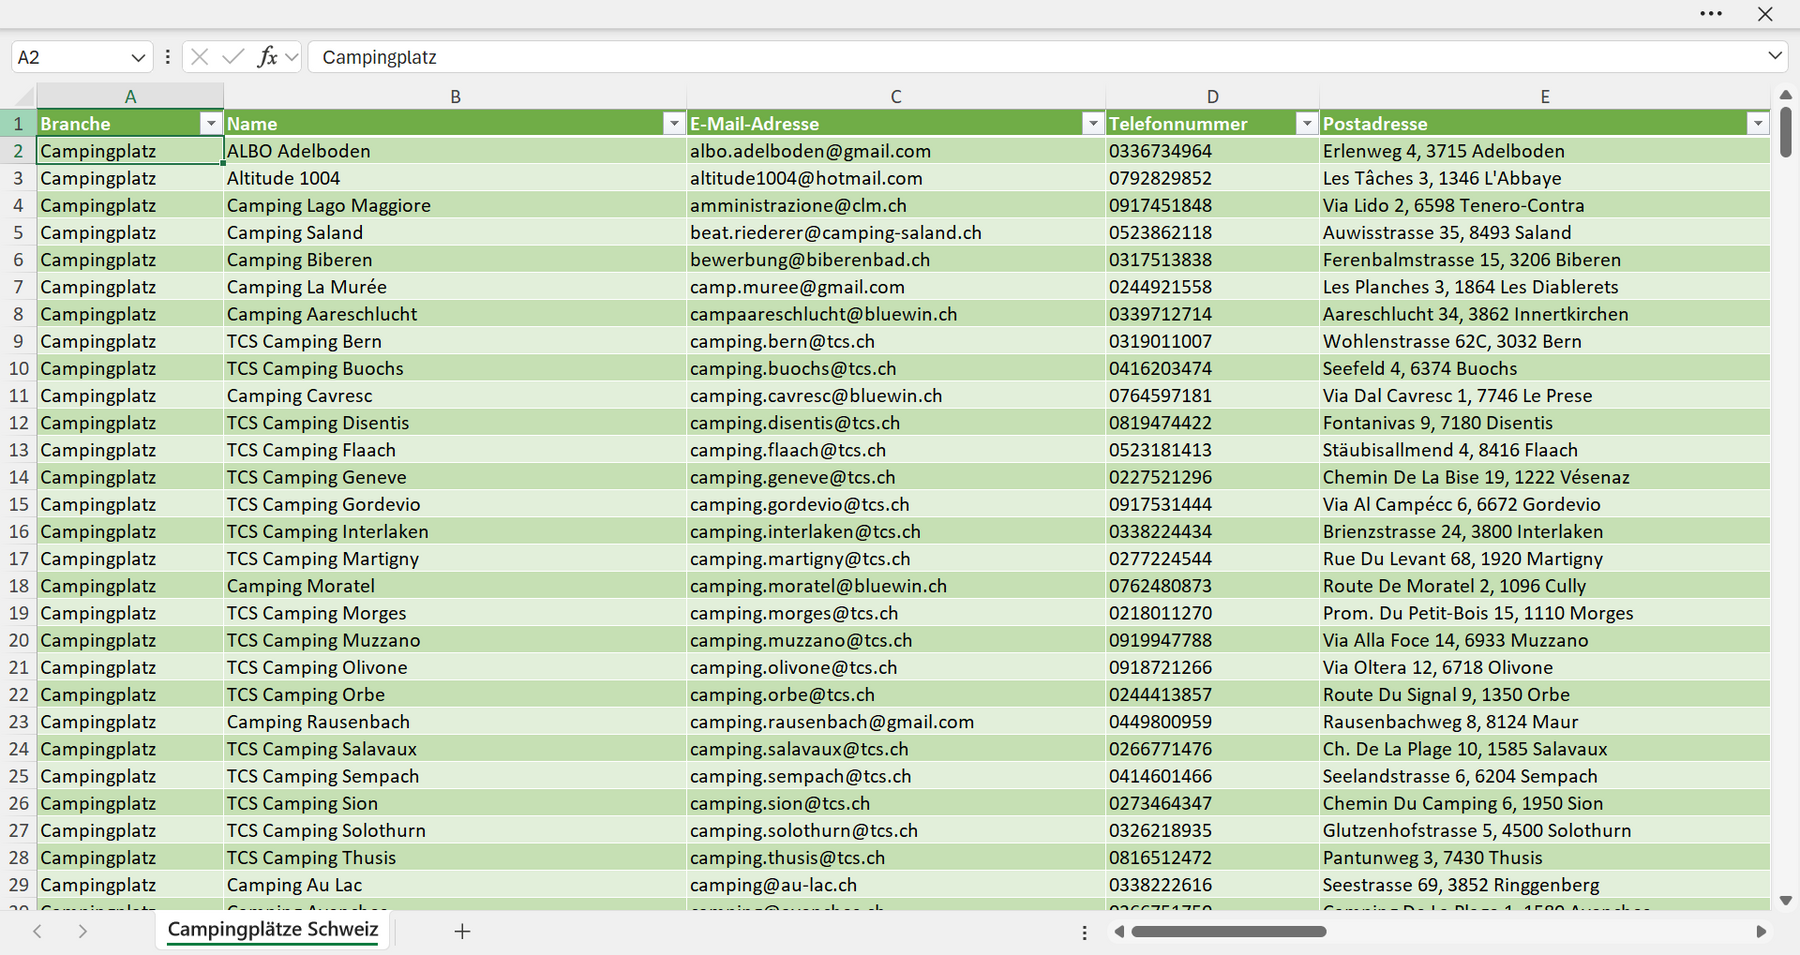
Task: Select column A header
Action: [130, 97]
